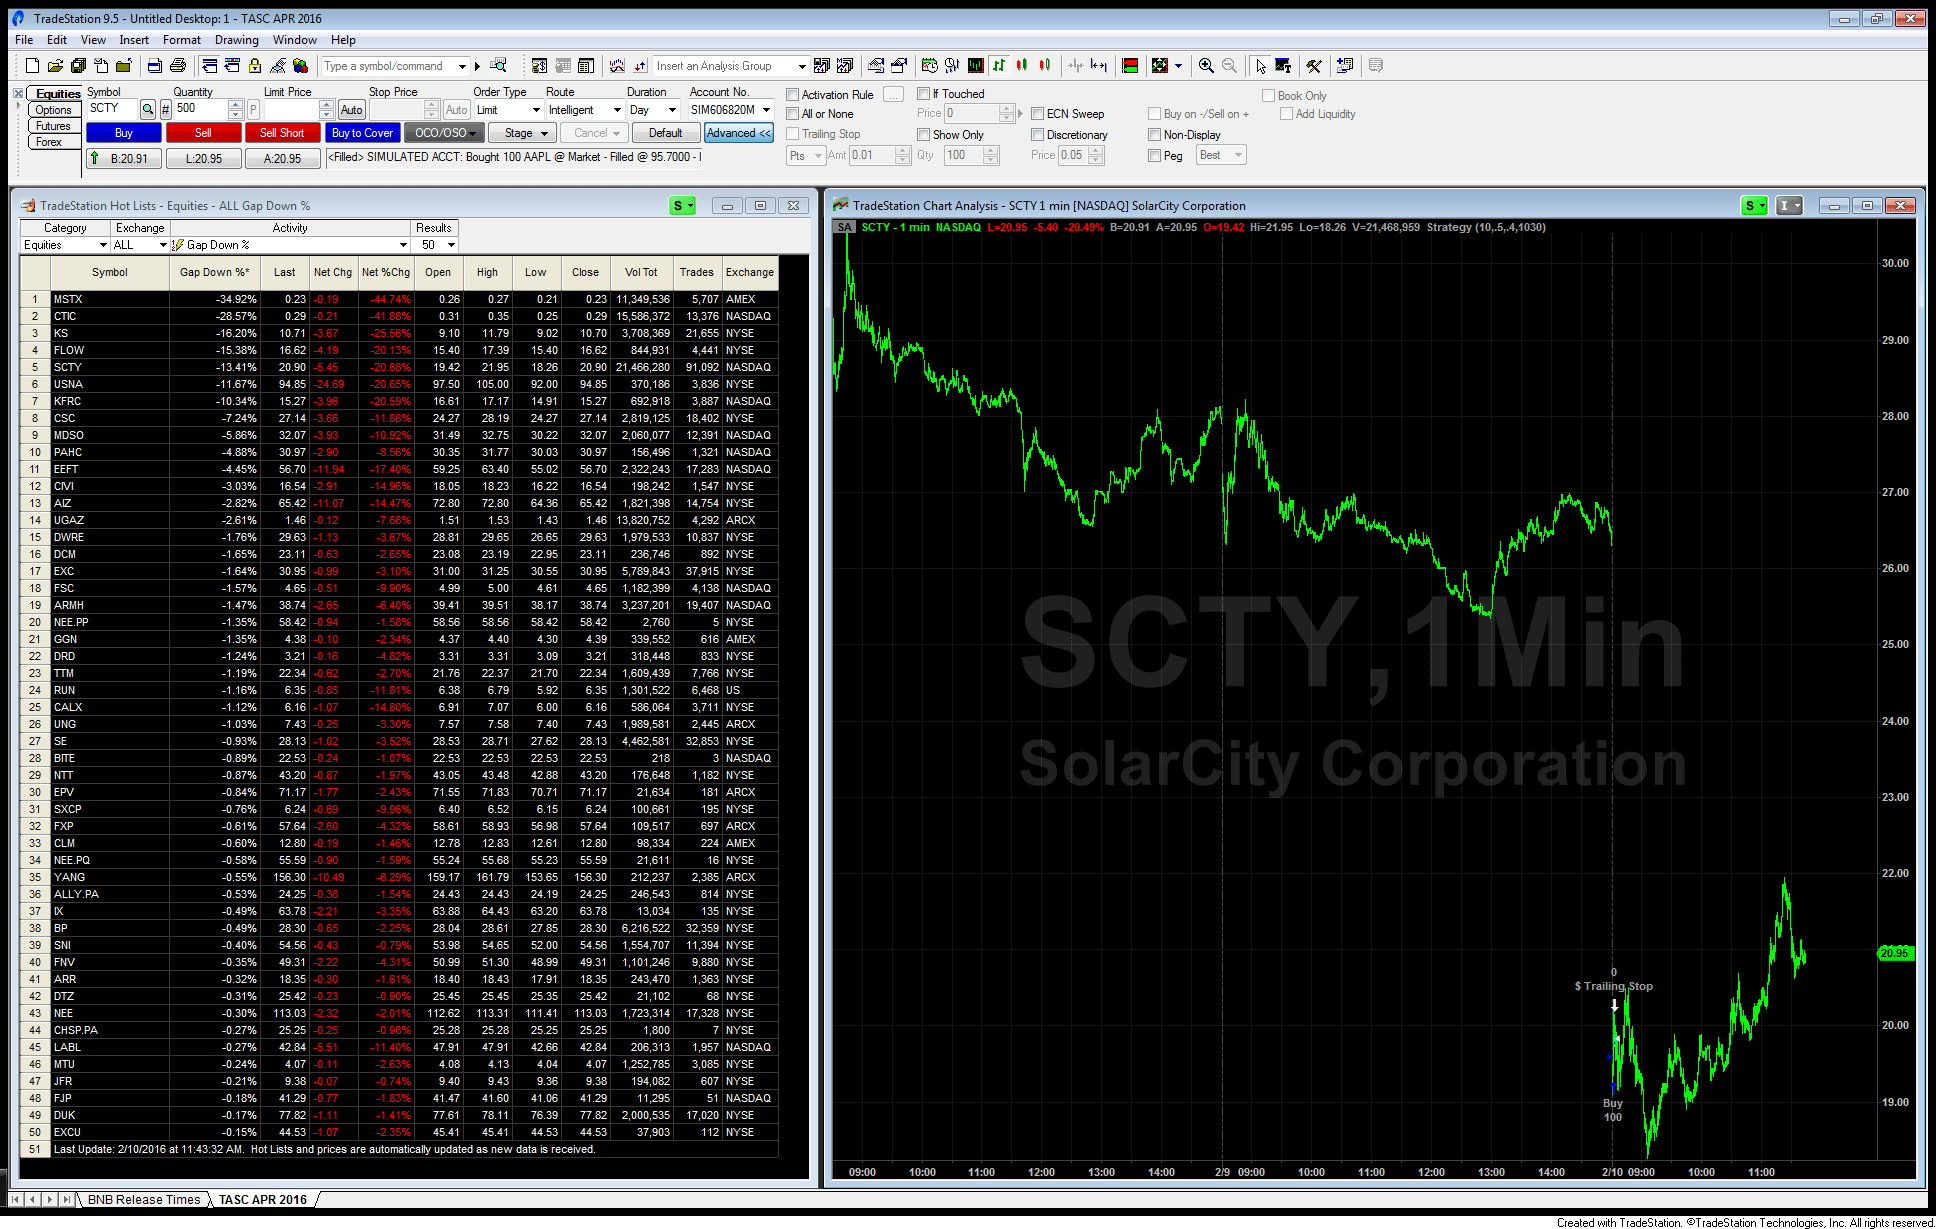Check the Show Only option
The width and height of the screenshot is (1936, 1229).
(924, 135)
